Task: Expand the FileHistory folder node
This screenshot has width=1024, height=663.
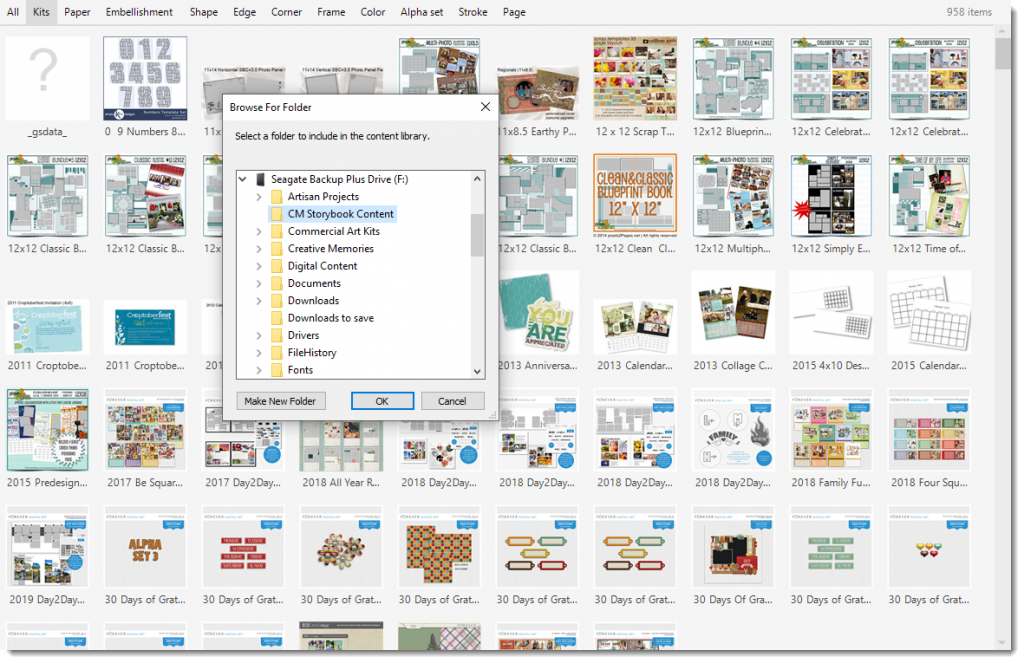Action: [x=259, y=353]
